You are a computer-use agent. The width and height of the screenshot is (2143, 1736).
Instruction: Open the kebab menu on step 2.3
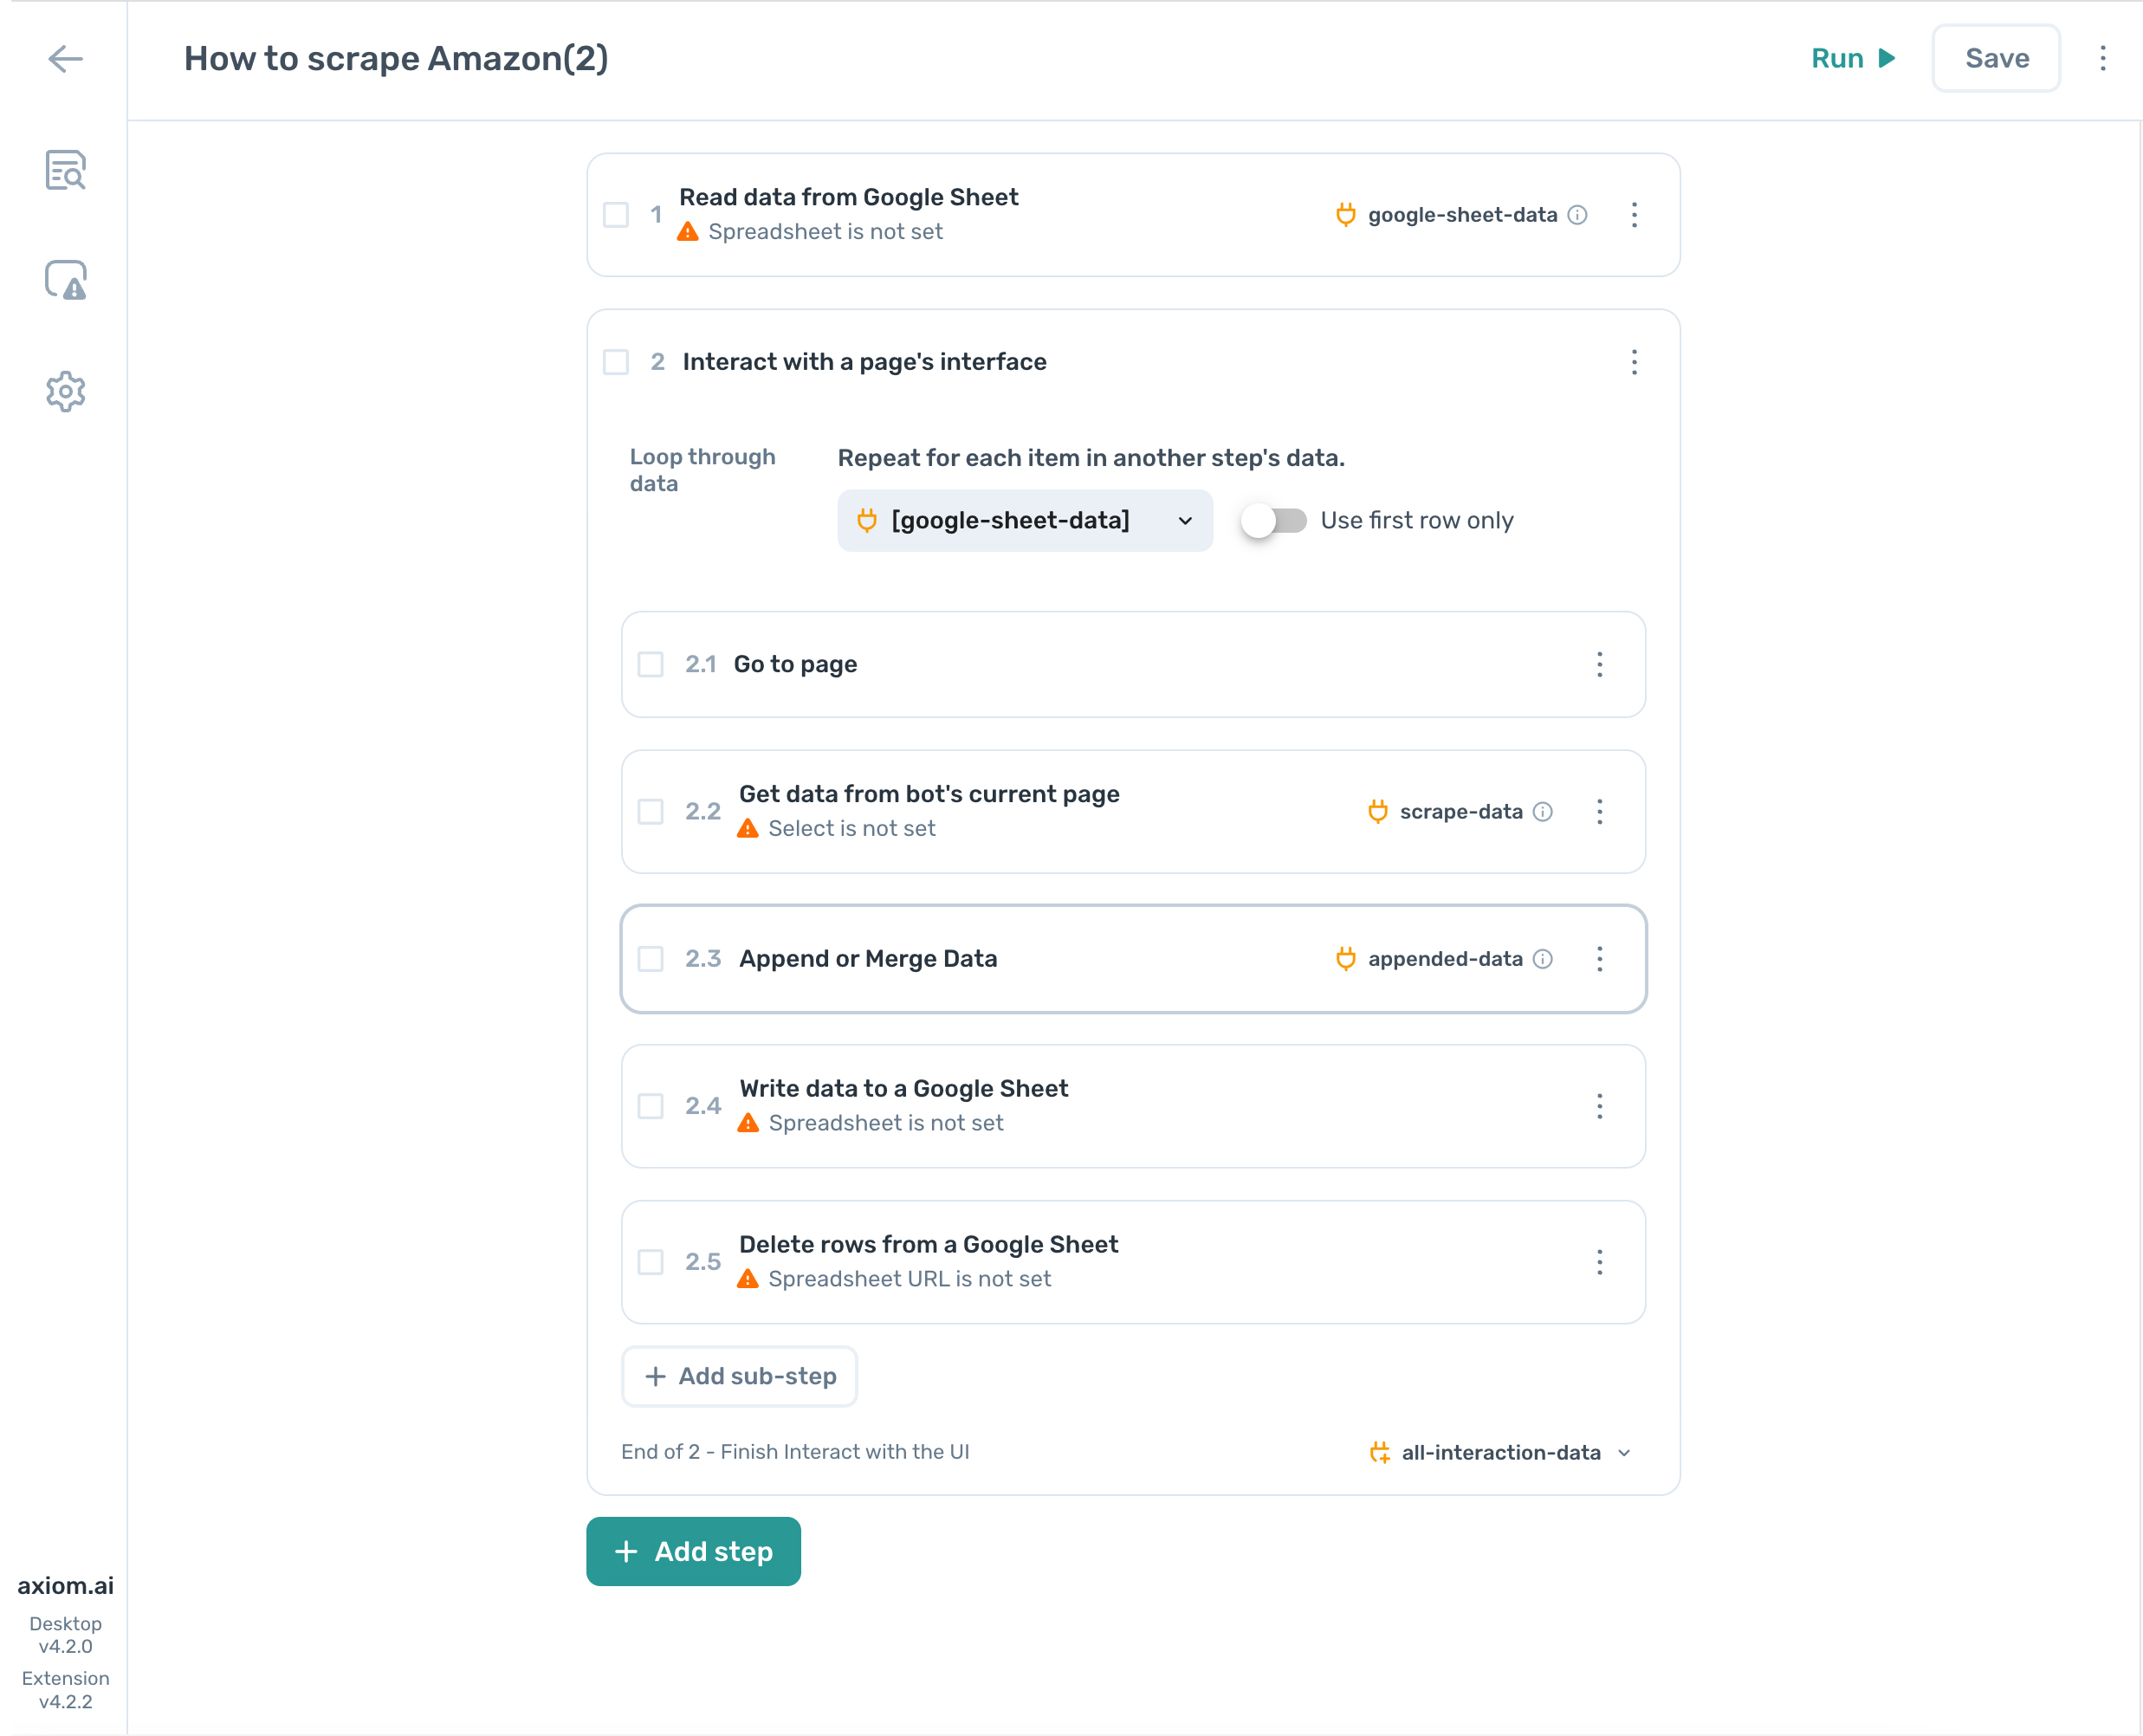1600,959
